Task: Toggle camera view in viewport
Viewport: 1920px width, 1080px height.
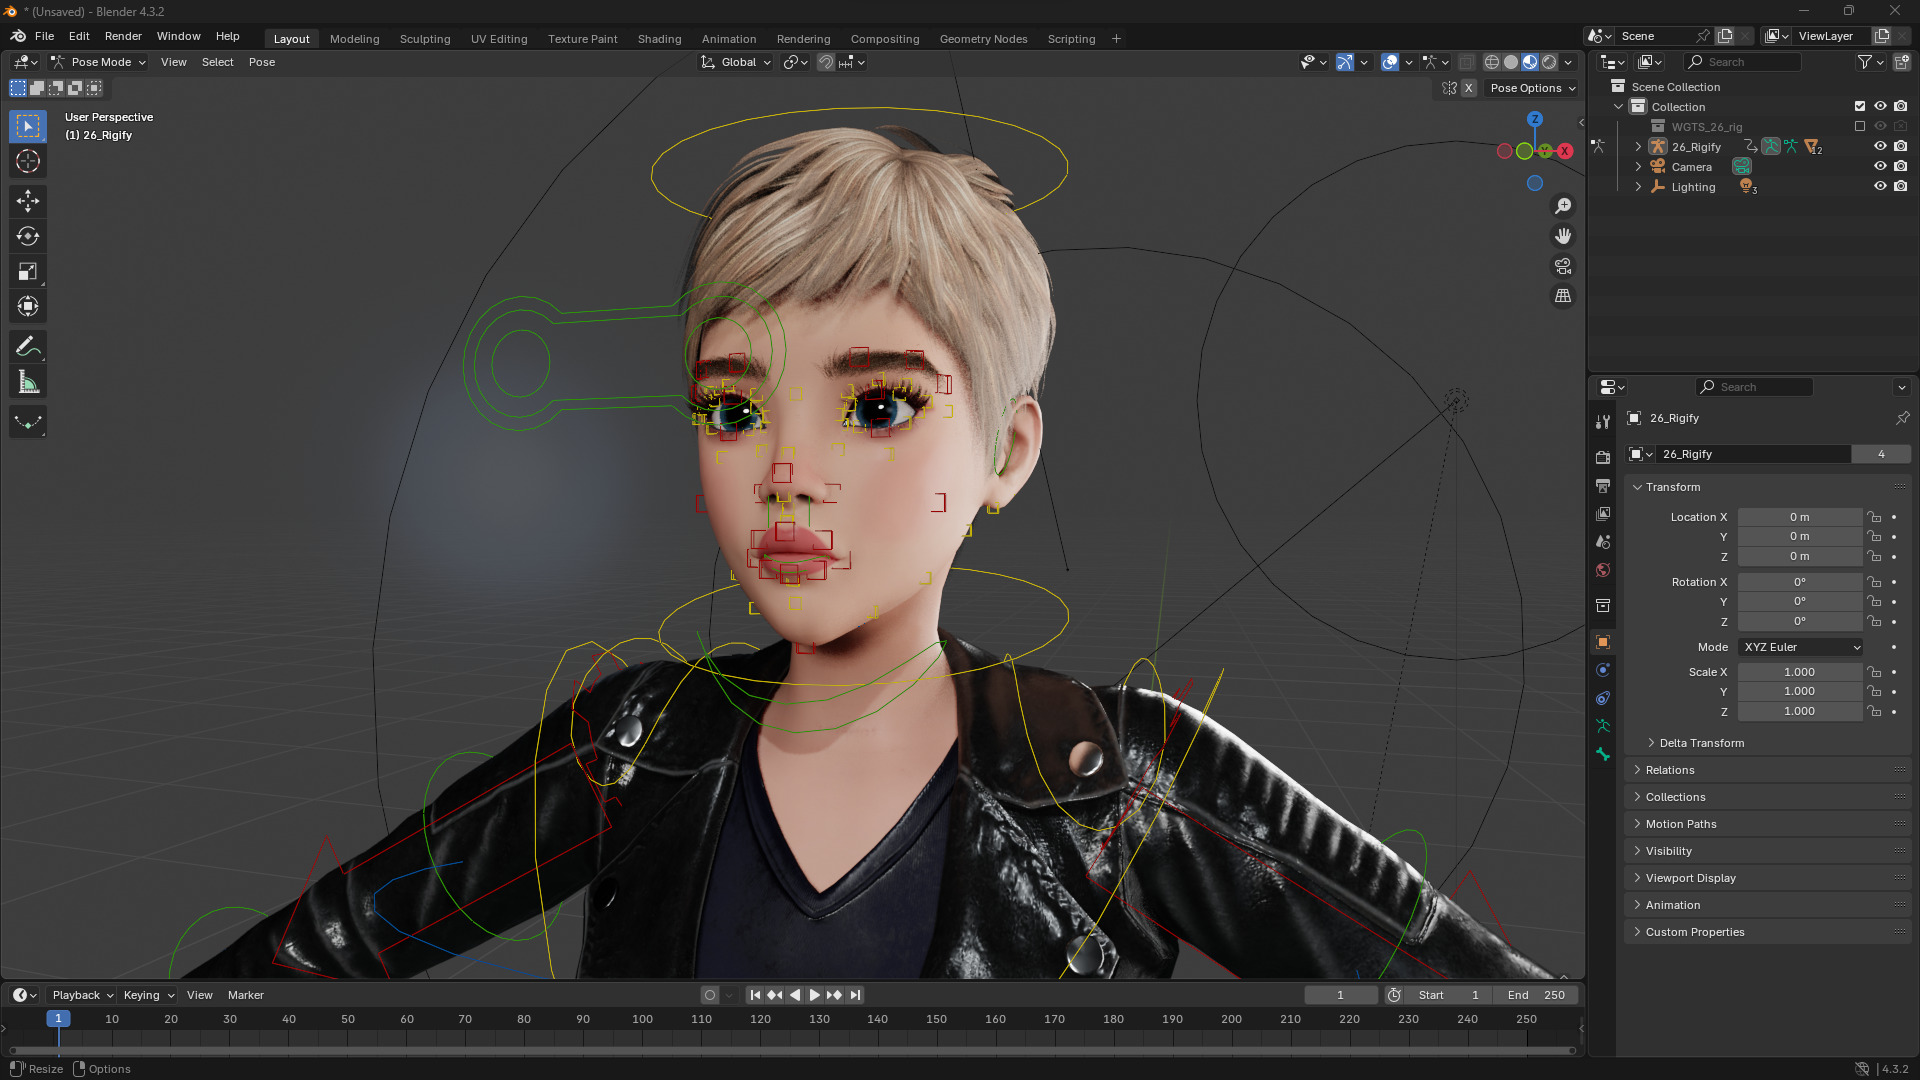Action: [x=1562, y=266]
